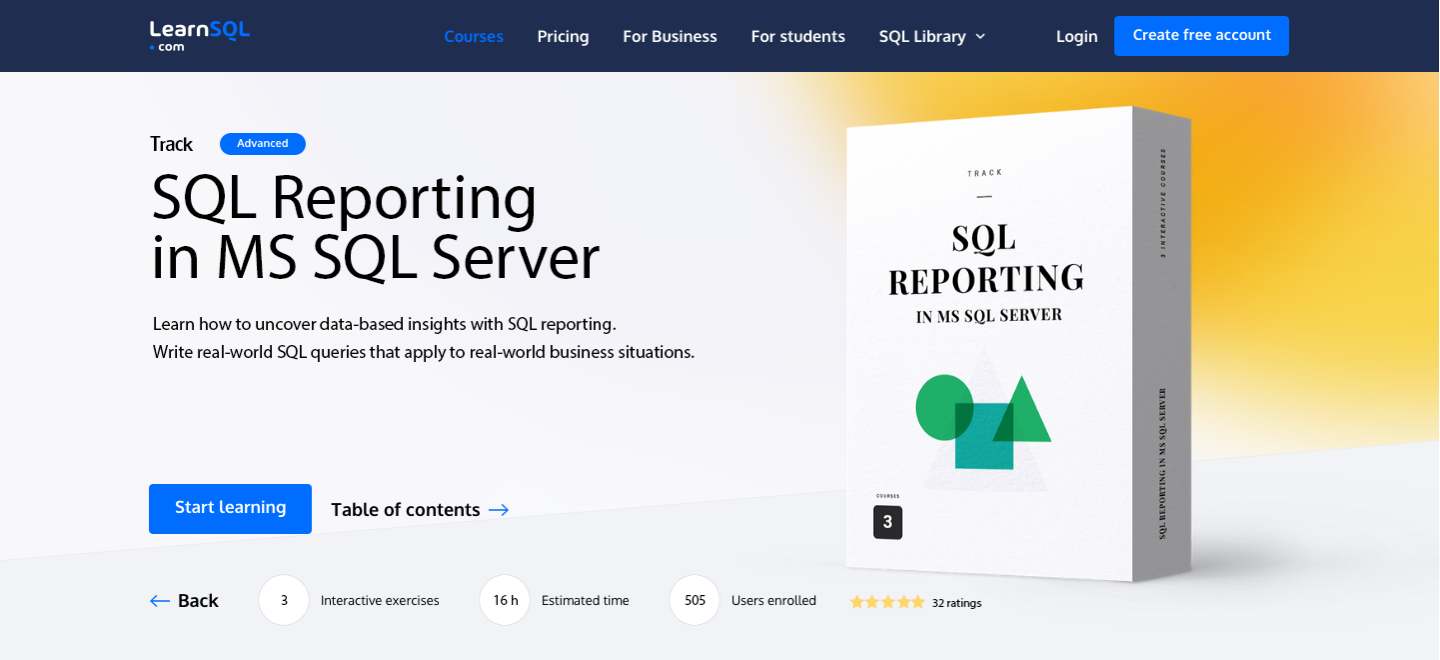The height and width of the screenshot is (660, 1440).
Task: Click 'Interactive exercises' label
Action: (x=380, y=601)
